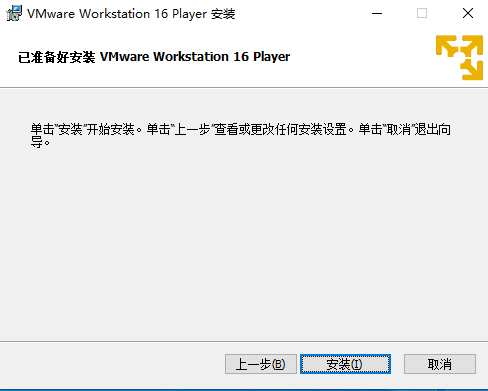Open the installer icon system menu in title bar
The height and width of the screenshot is (391, 488).
[x=14, y=13]
